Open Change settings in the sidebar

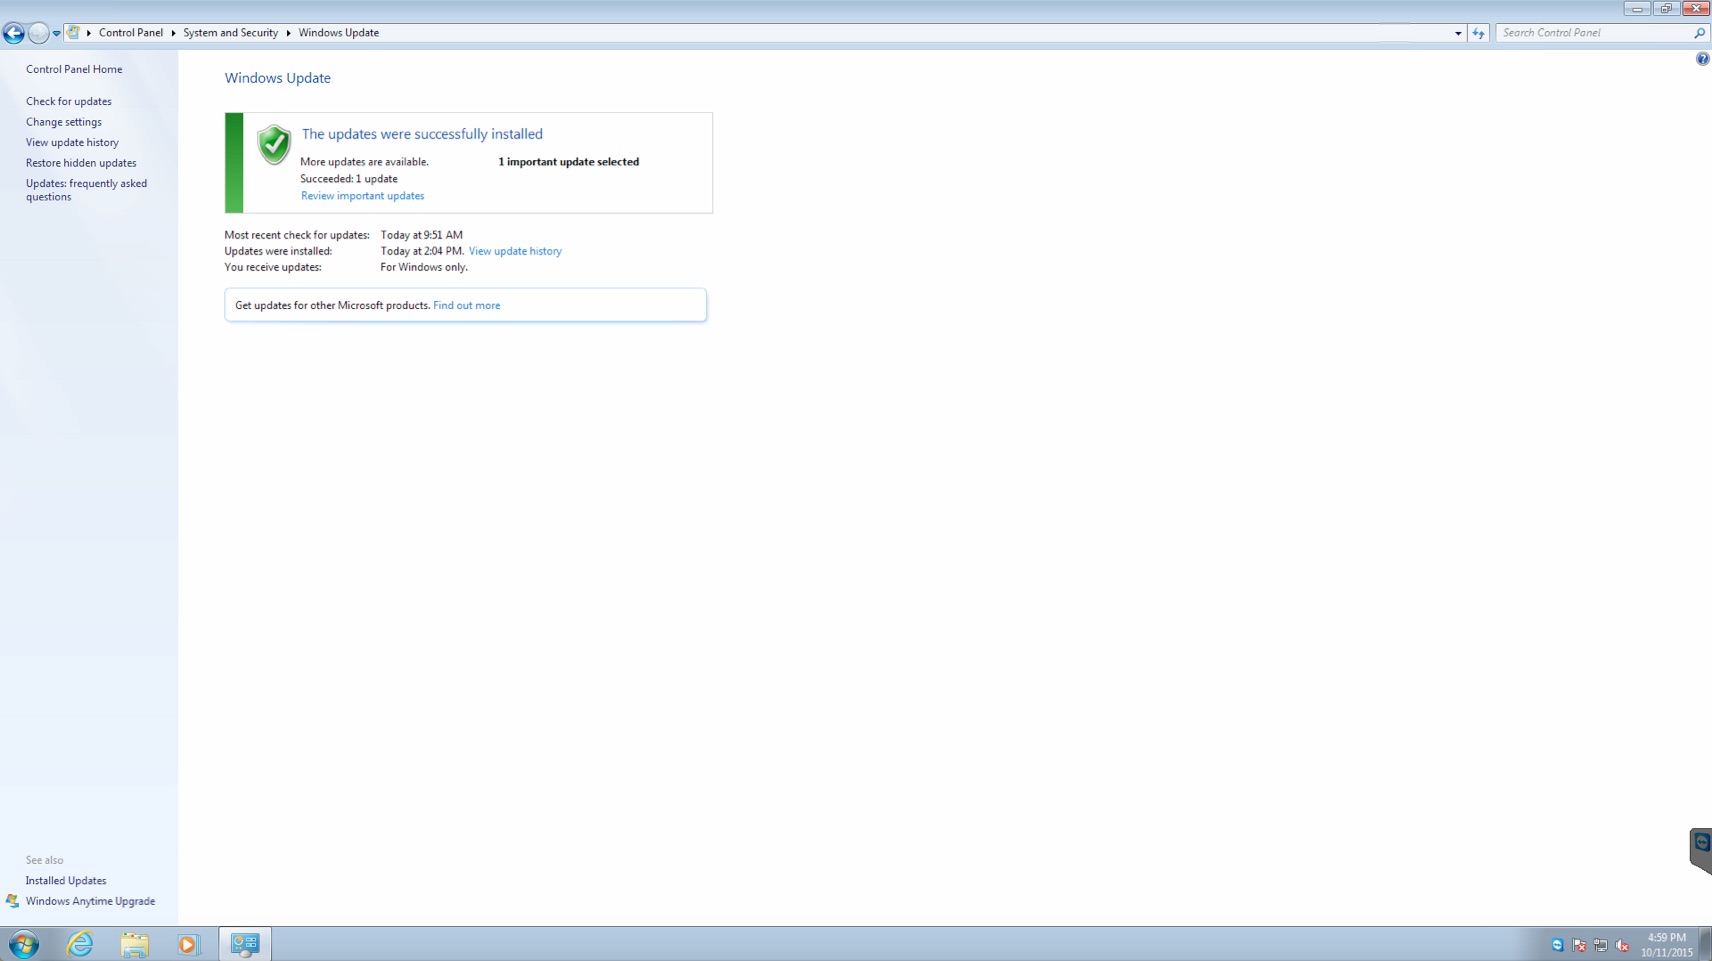(x=63, y=122)
